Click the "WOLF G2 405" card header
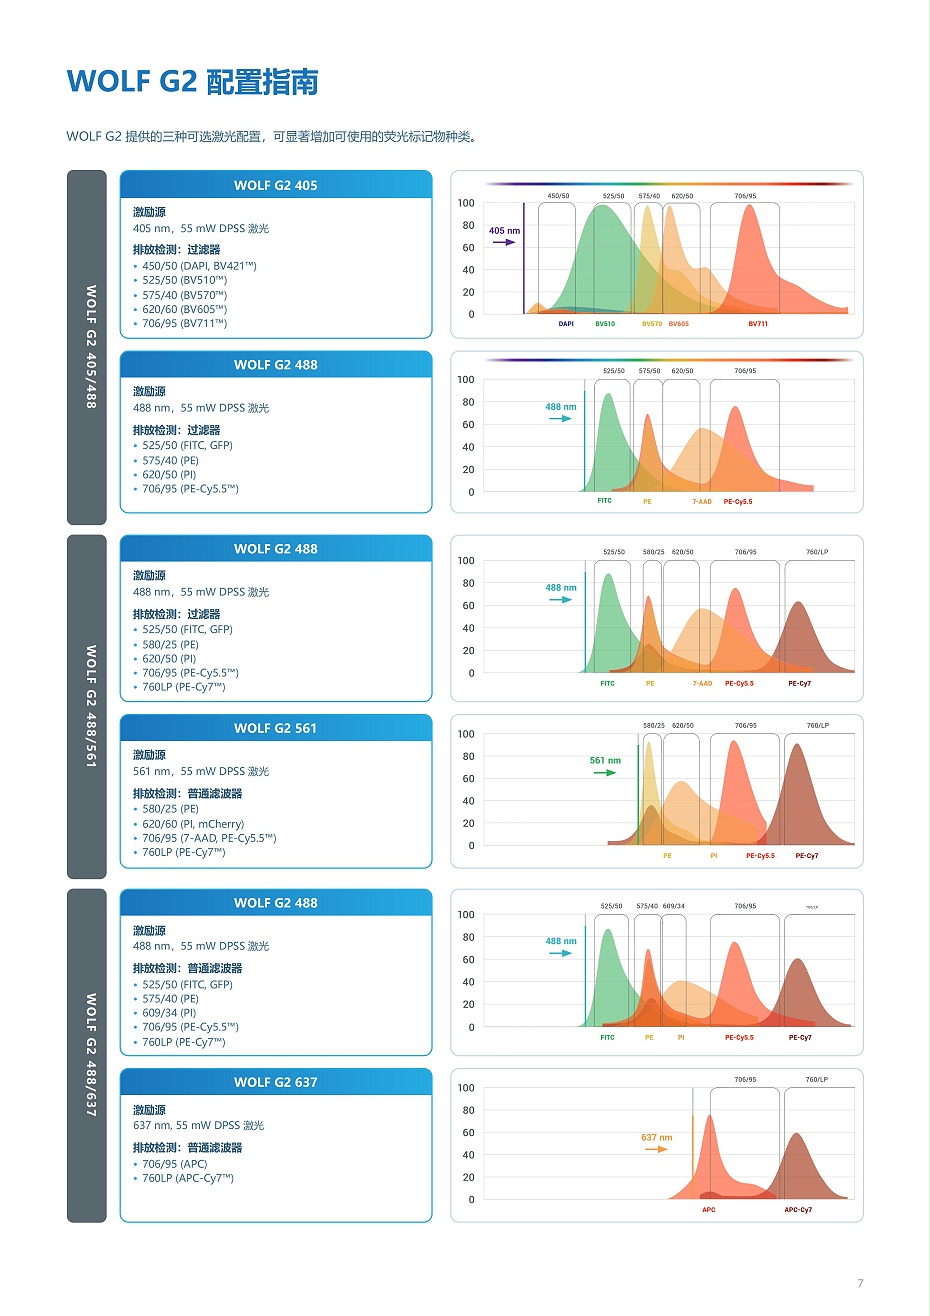 click(276, 185)
